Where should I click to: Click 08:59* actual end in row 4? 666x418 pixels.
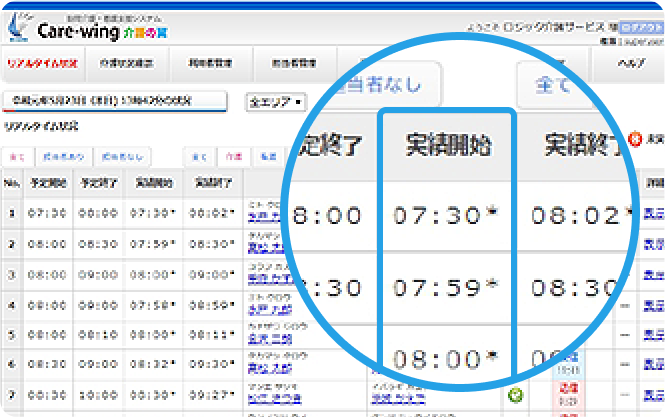(x=212, y=305)
